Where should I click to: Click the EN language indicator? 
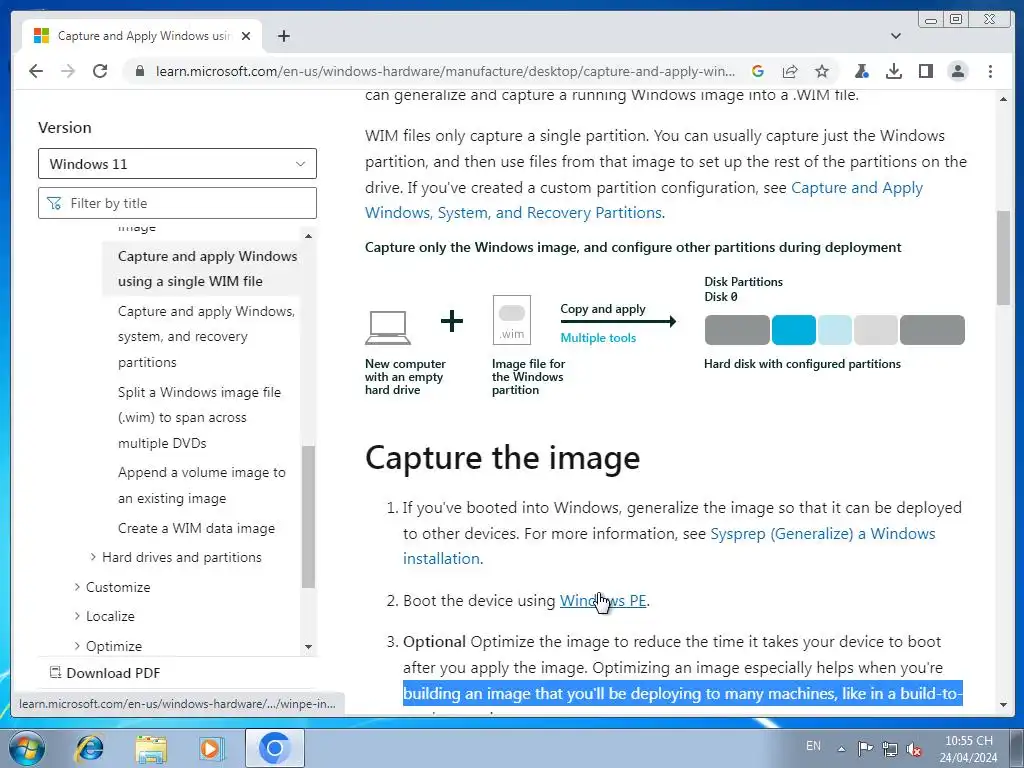click(813, 746)
